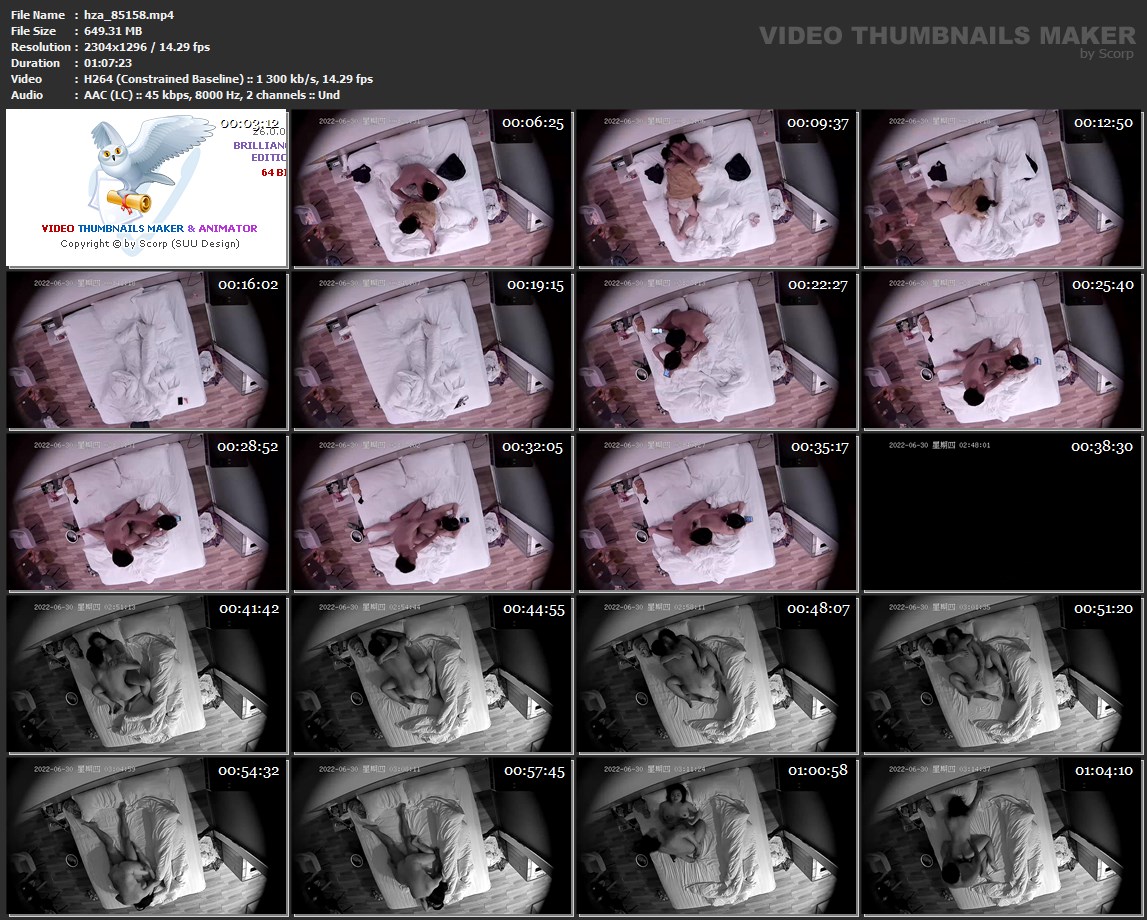Click the 00:48:07 thumbnail

pyautogui.click(x=717, y=674)
